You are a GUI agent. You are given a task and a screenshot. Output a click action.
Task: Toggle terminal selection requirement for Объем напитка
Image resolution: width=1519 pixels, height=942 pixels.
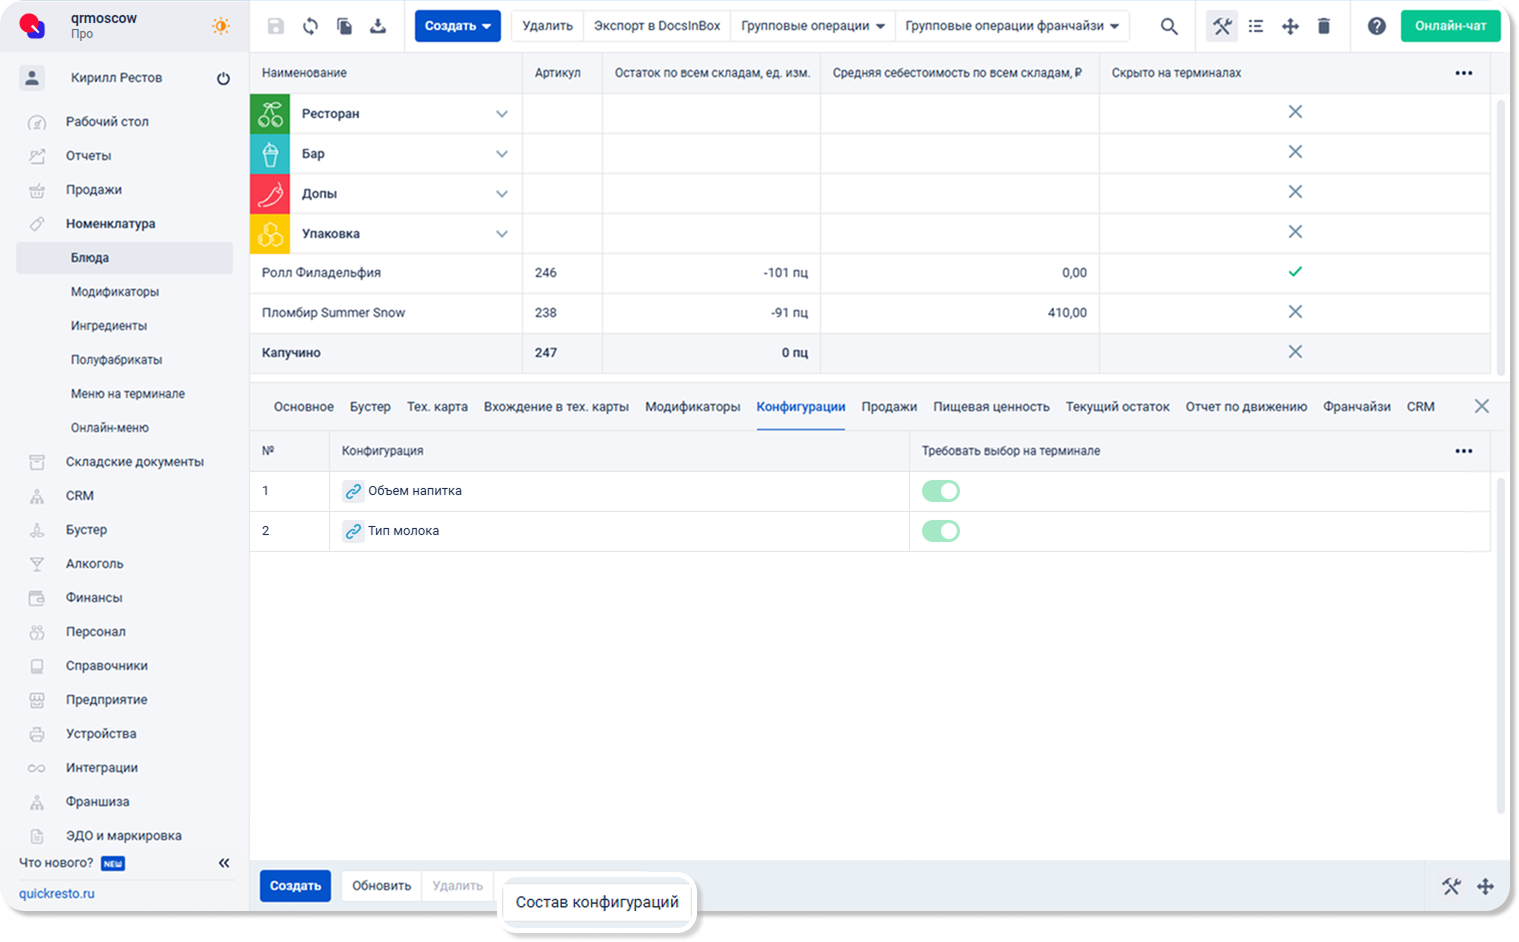[941, 491]
